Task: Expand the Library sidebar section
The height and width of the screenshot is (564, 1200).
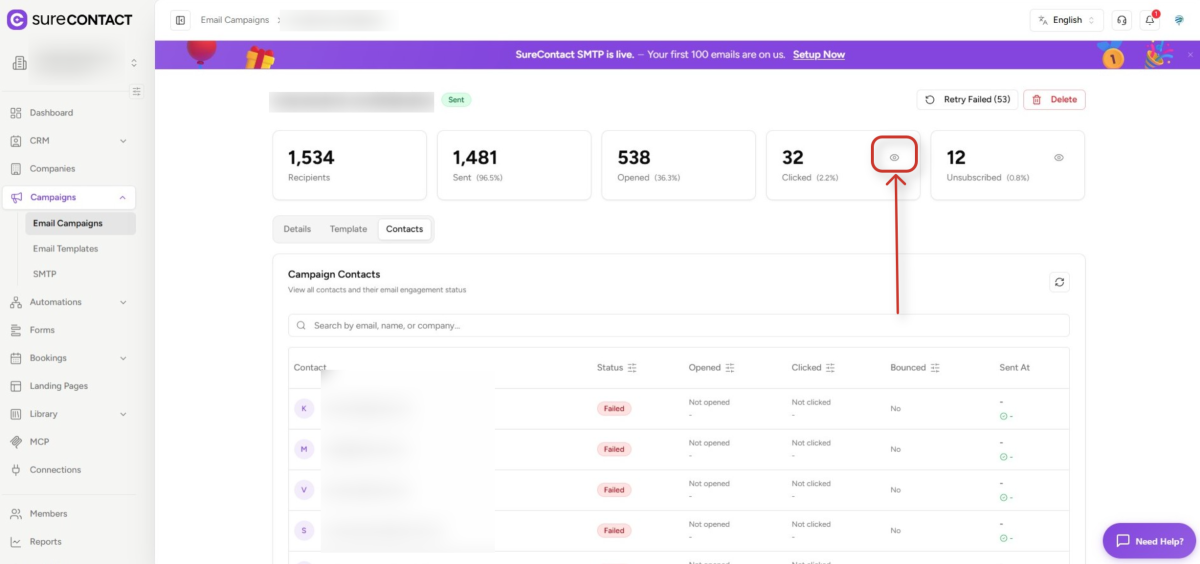Action: tap(123, 414)
